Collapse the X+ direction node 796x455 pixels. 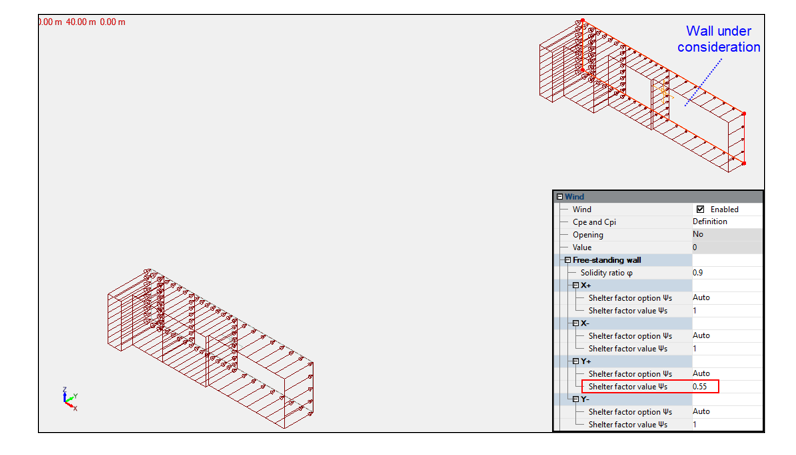(575, 286)
